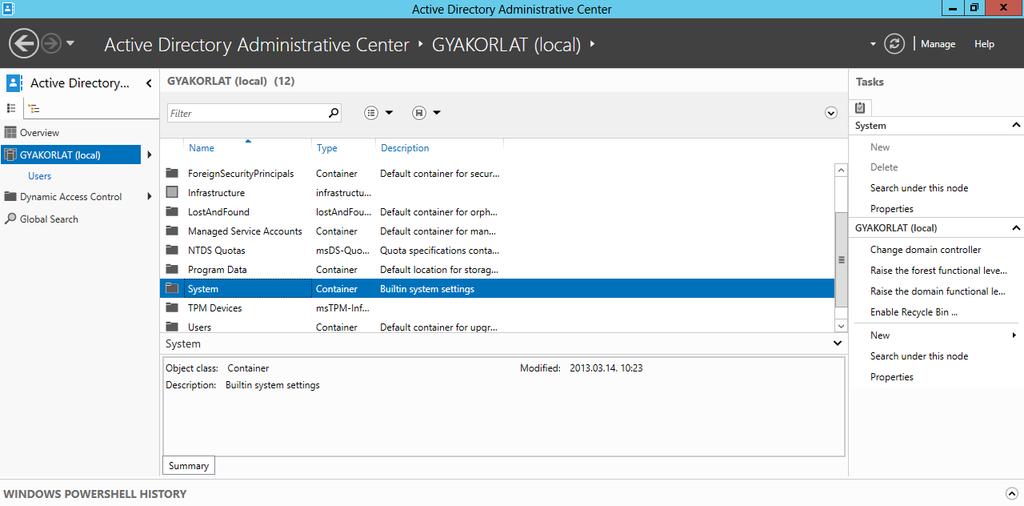Collapse the navigation pane chevron
This screenshot has width=1024, height=506.
149,83
